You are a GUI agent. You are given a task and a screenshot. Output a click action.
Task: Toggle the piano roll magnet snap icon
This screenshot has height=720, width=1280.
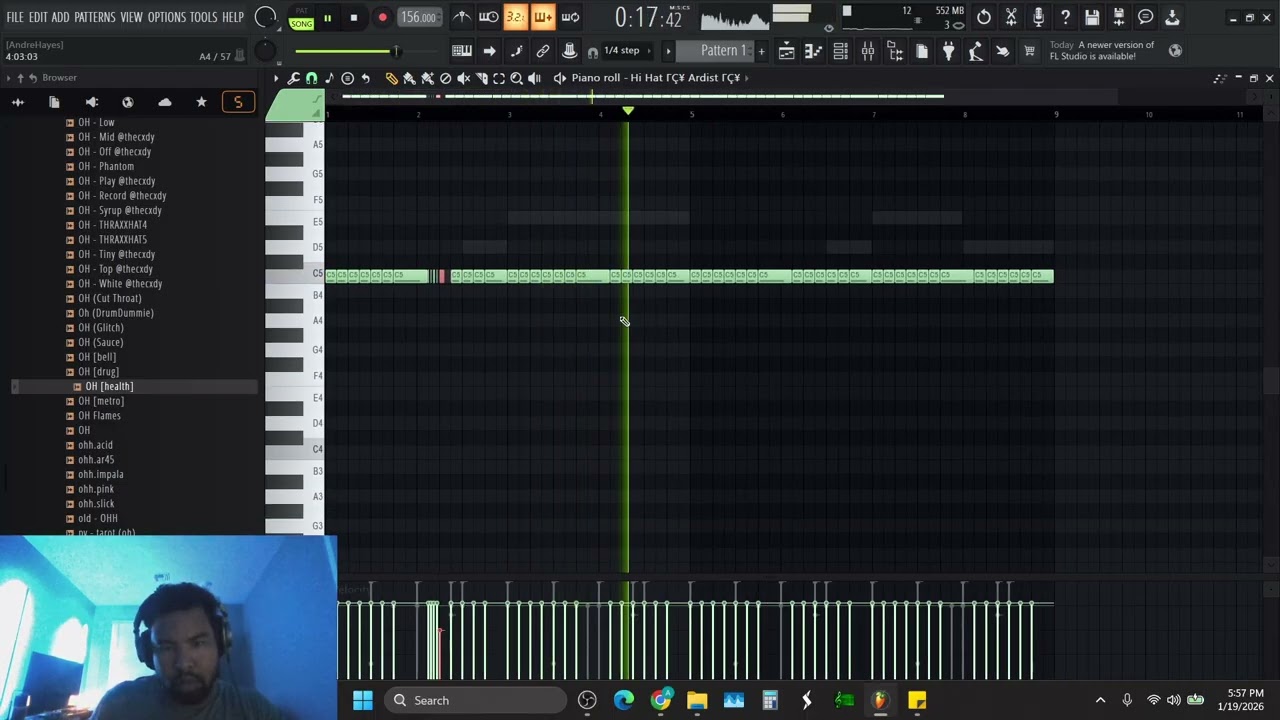pos(311,78)
